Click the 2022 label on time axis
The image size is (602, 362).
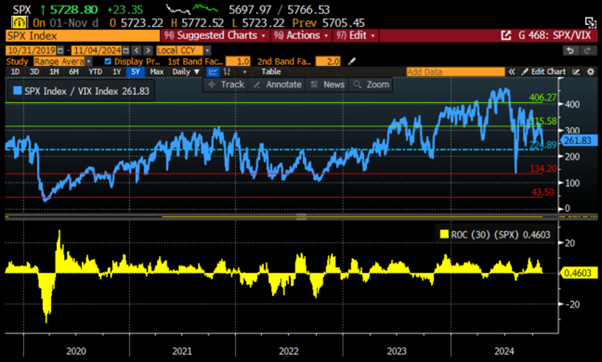288,351
